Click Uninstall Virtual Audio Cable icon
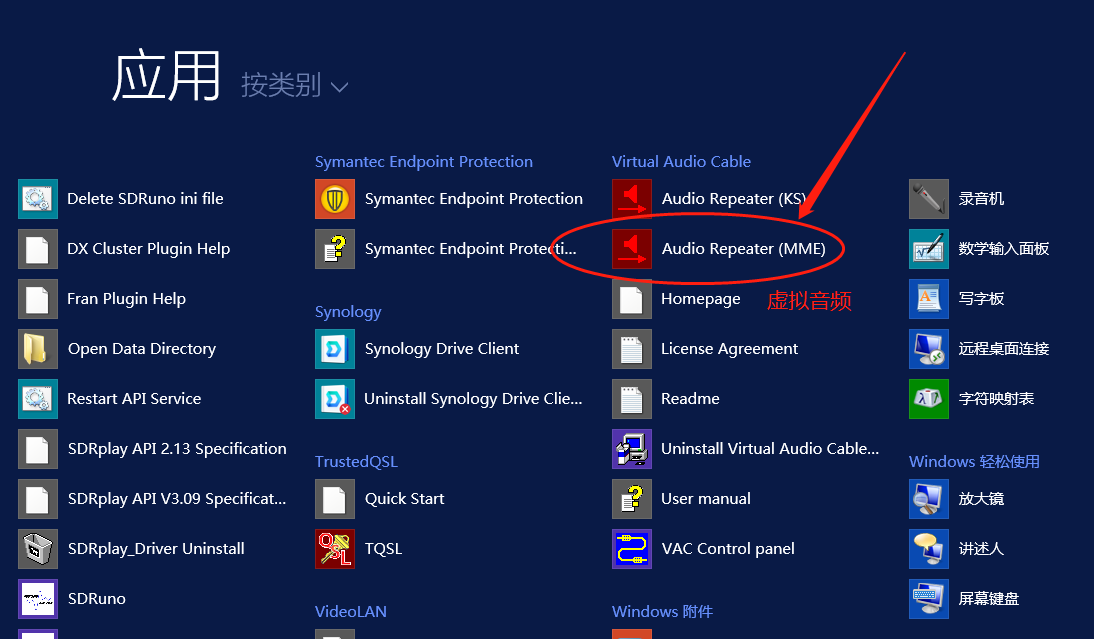The width and height of the screenshot is (1094, 639). point(632,449)
